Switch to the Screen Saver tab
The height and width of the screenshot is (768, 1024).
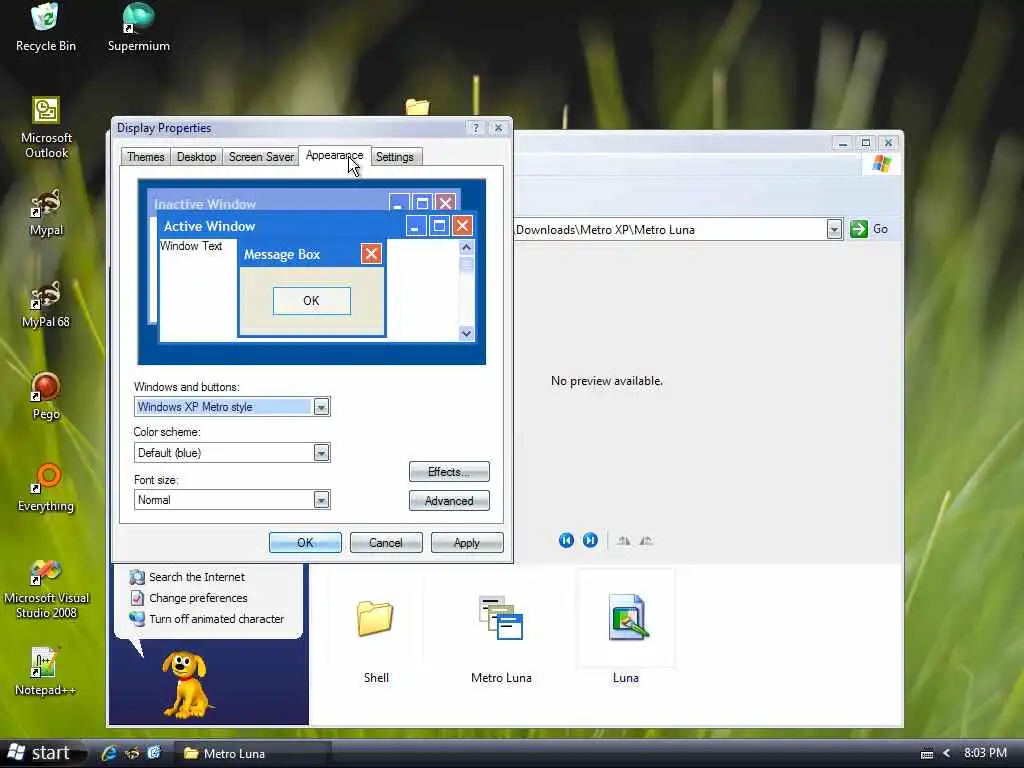(261, 157)
